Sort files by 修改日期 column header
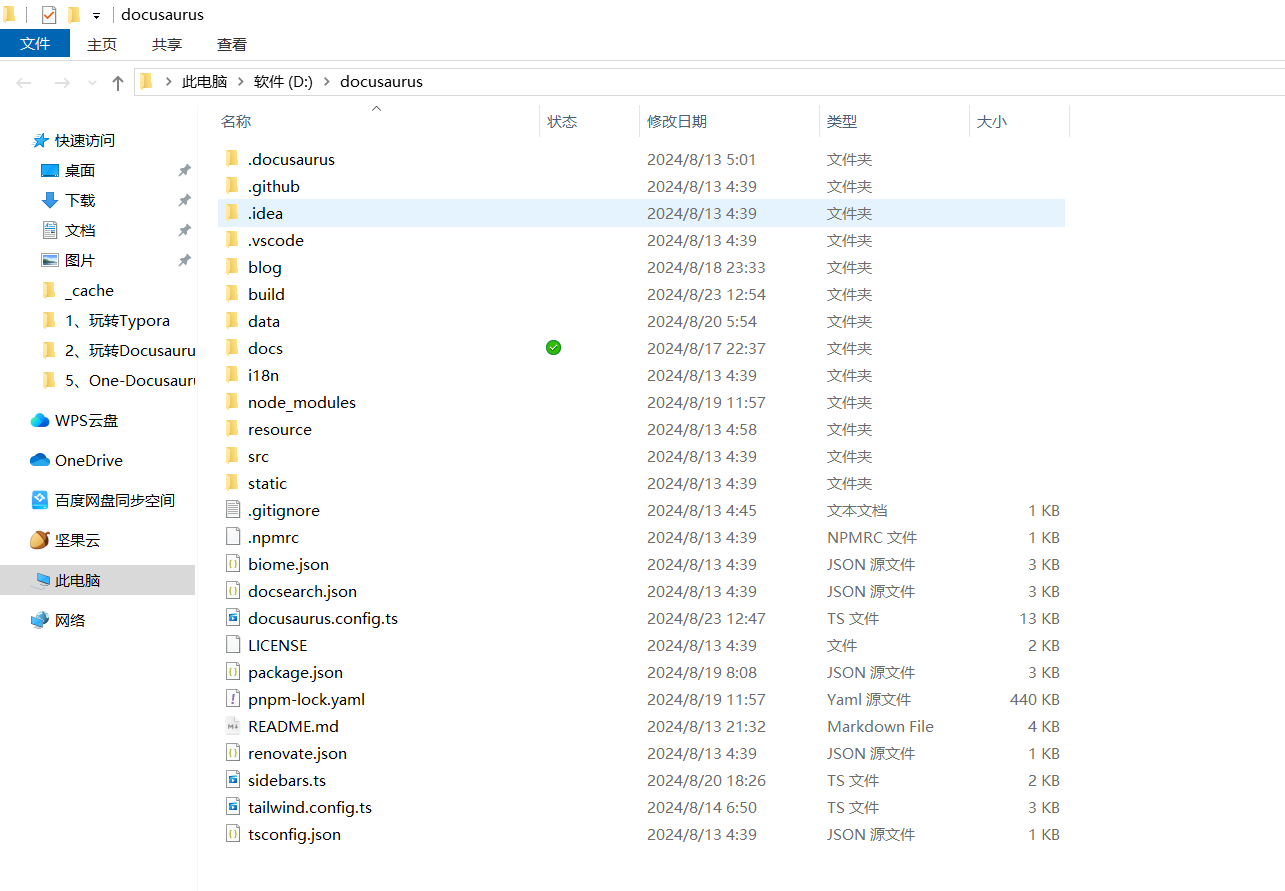This screenshot has width=1285, height=891. pyautogui.click(x=729, y=121)
